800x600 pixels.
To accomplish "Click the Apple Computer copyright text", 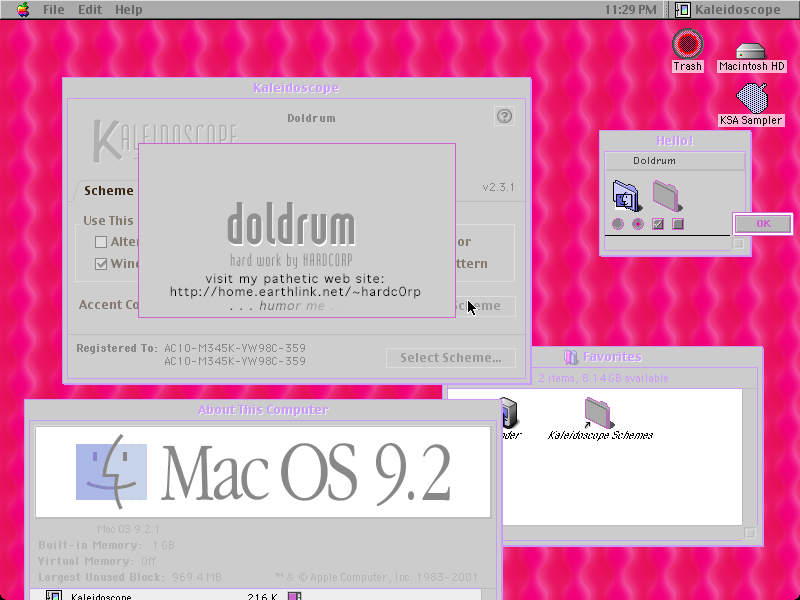I will [x=376, y=577].
